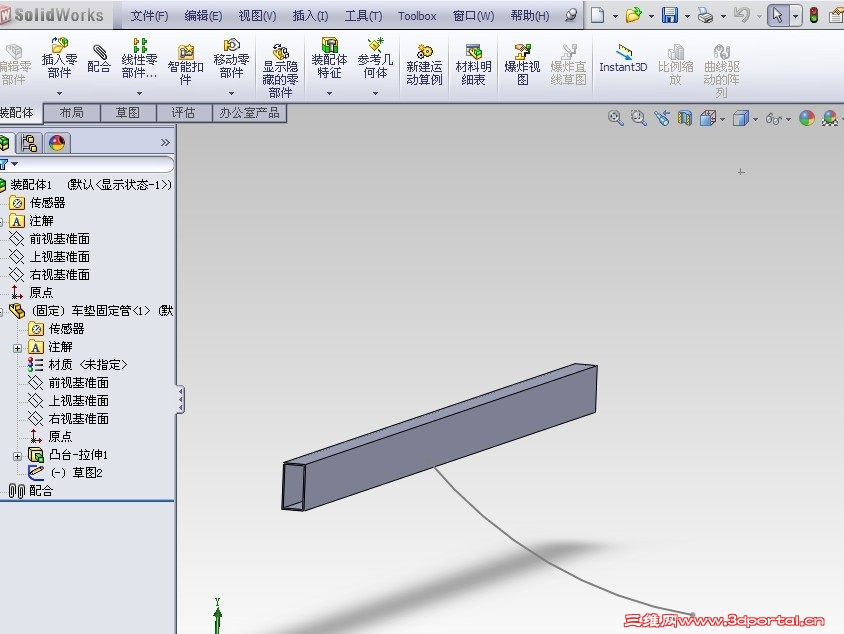Click the Save floppy disk icon

[x=670, y=15]
